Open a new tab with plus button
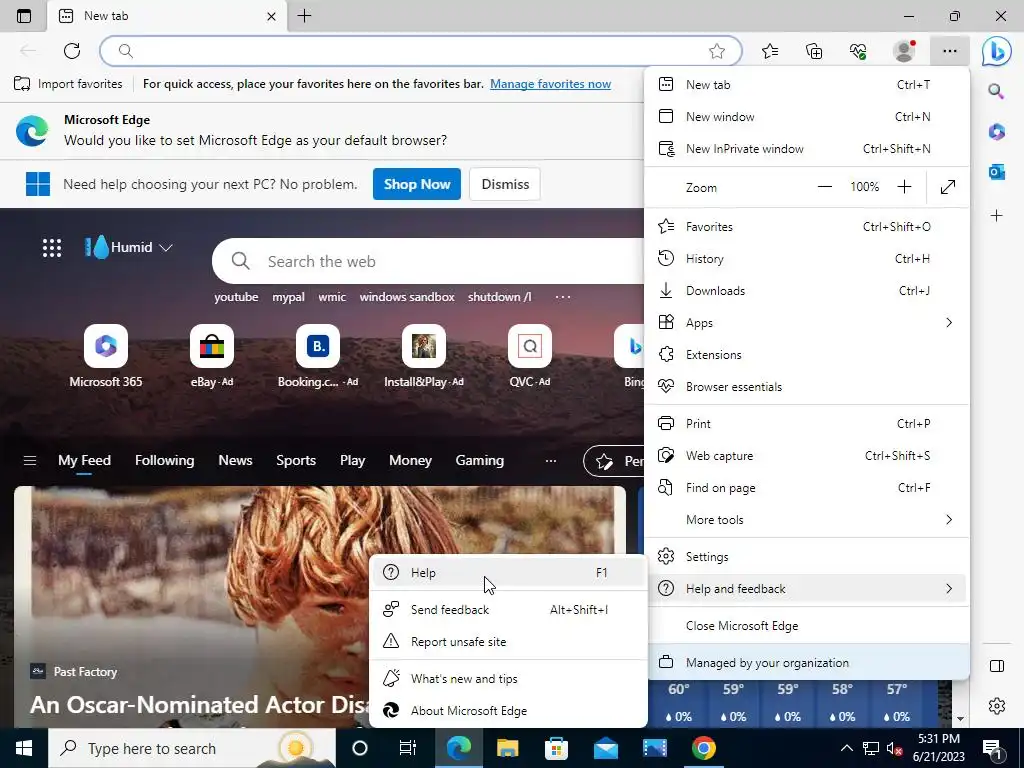1024x768 pixels. coord(304,16)
